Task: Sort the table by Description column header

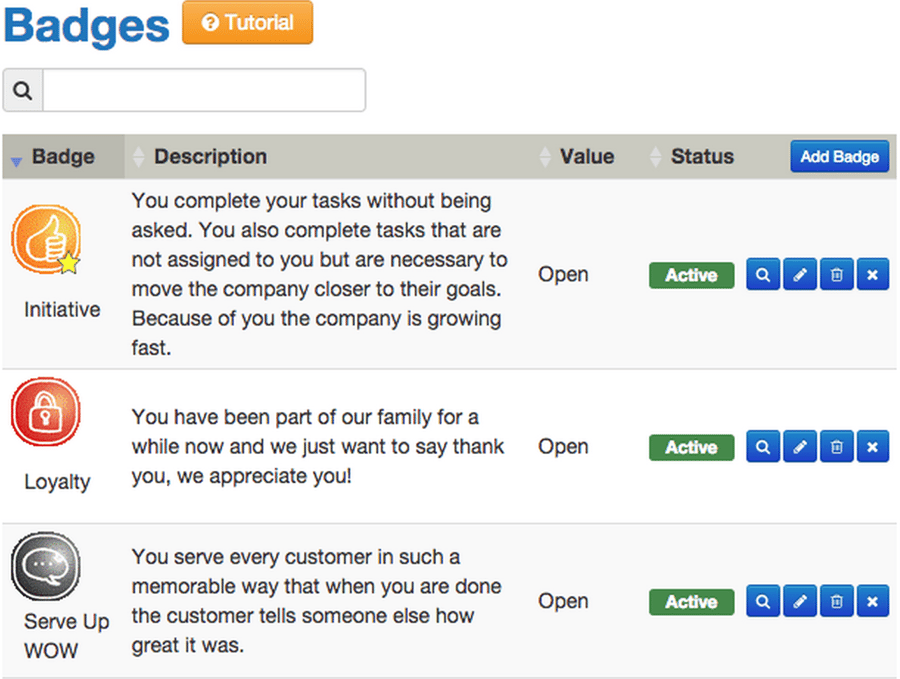Action: tap(210, 157)
